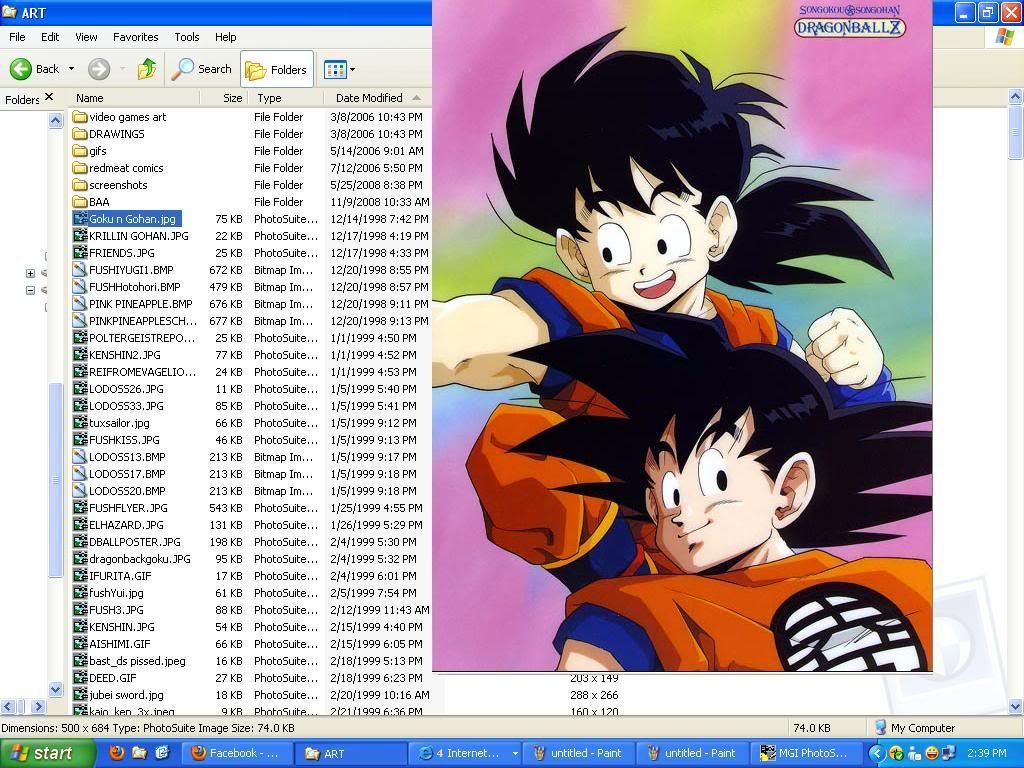Image resolution: width=1024 pixels, height=768 pixels.
Task: Click the tuxsailor.jpg file icon
Action: [80, 423]
